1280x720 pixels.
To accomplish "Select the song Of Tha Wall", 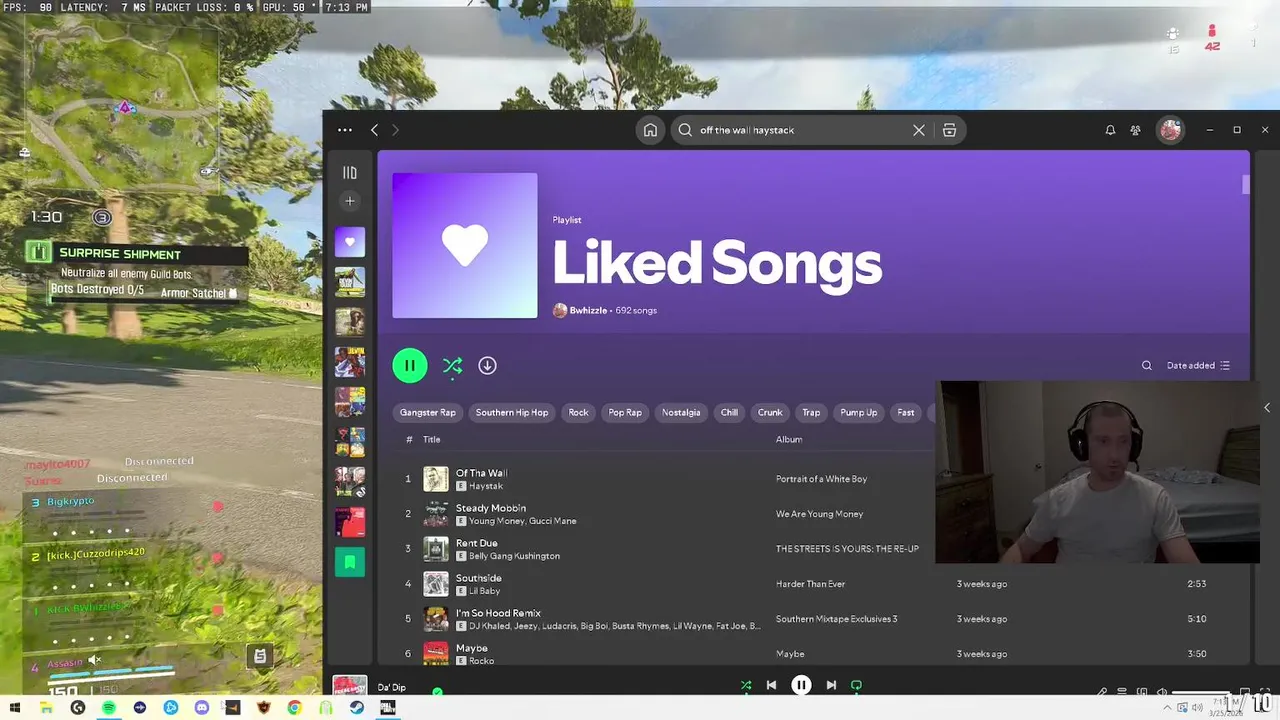I will pos(481,473).
